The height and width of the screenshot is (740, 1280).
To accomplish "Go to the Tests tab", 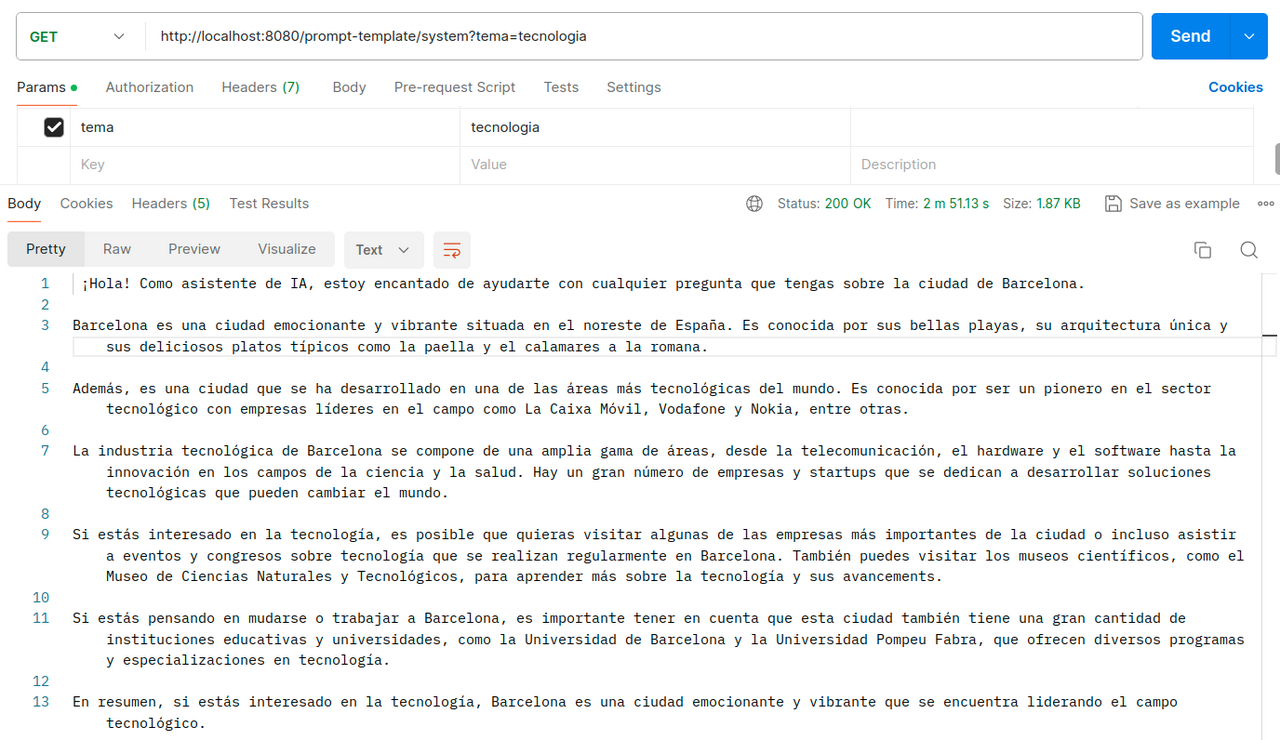I will 561,87.
